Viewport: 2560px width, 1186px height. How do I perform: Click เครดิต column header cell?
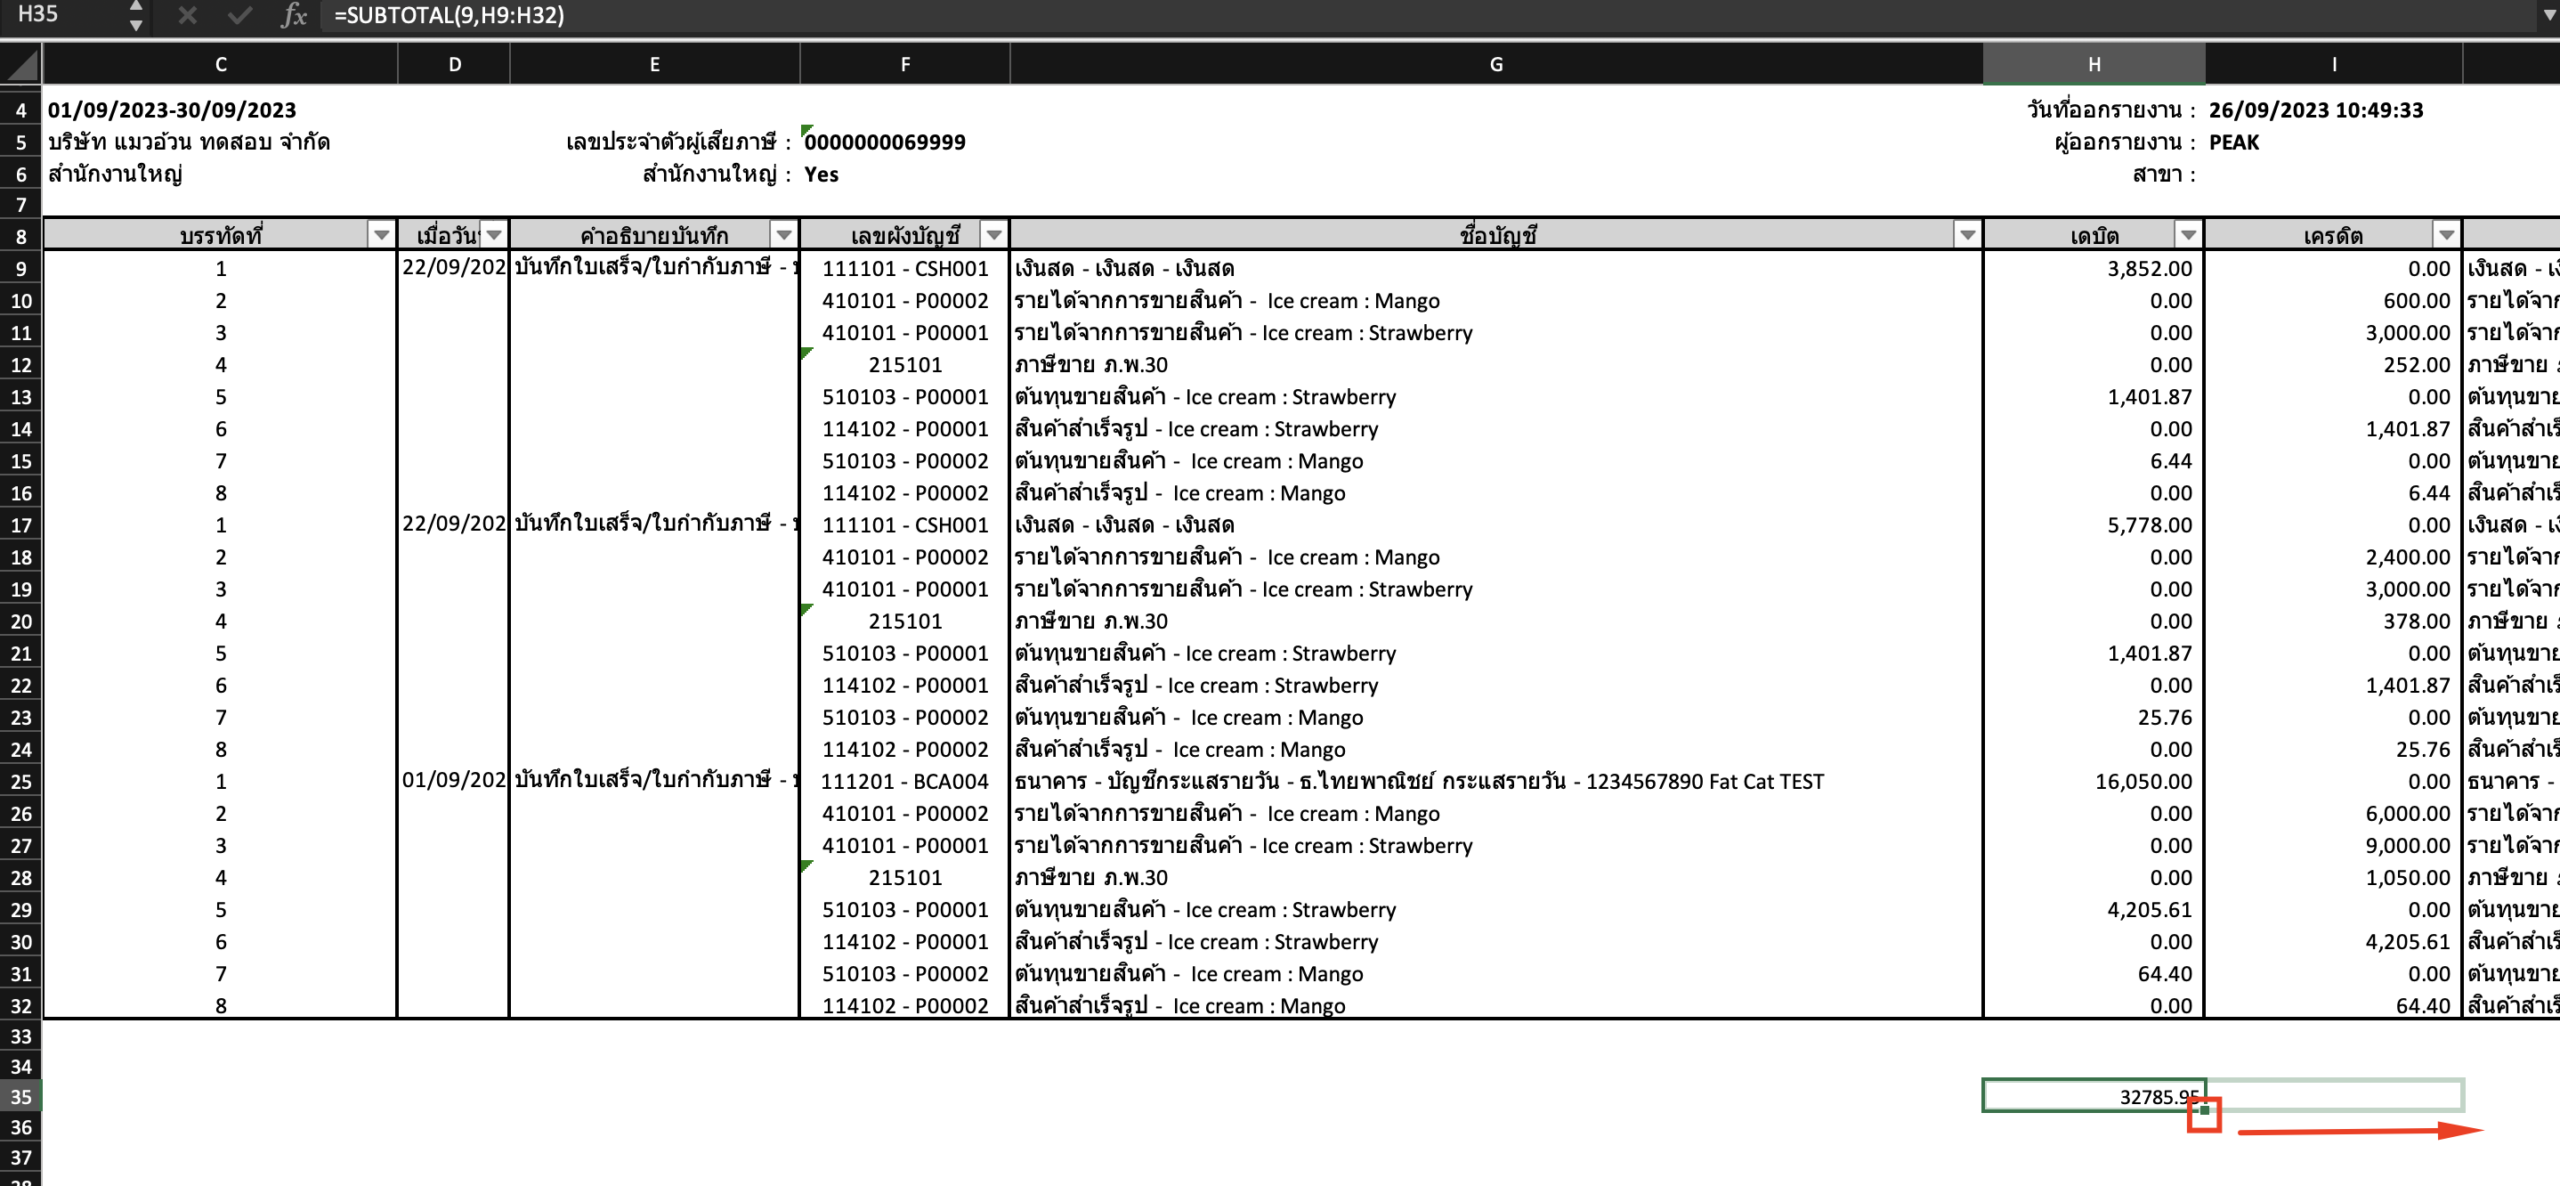coord(2333,236)
